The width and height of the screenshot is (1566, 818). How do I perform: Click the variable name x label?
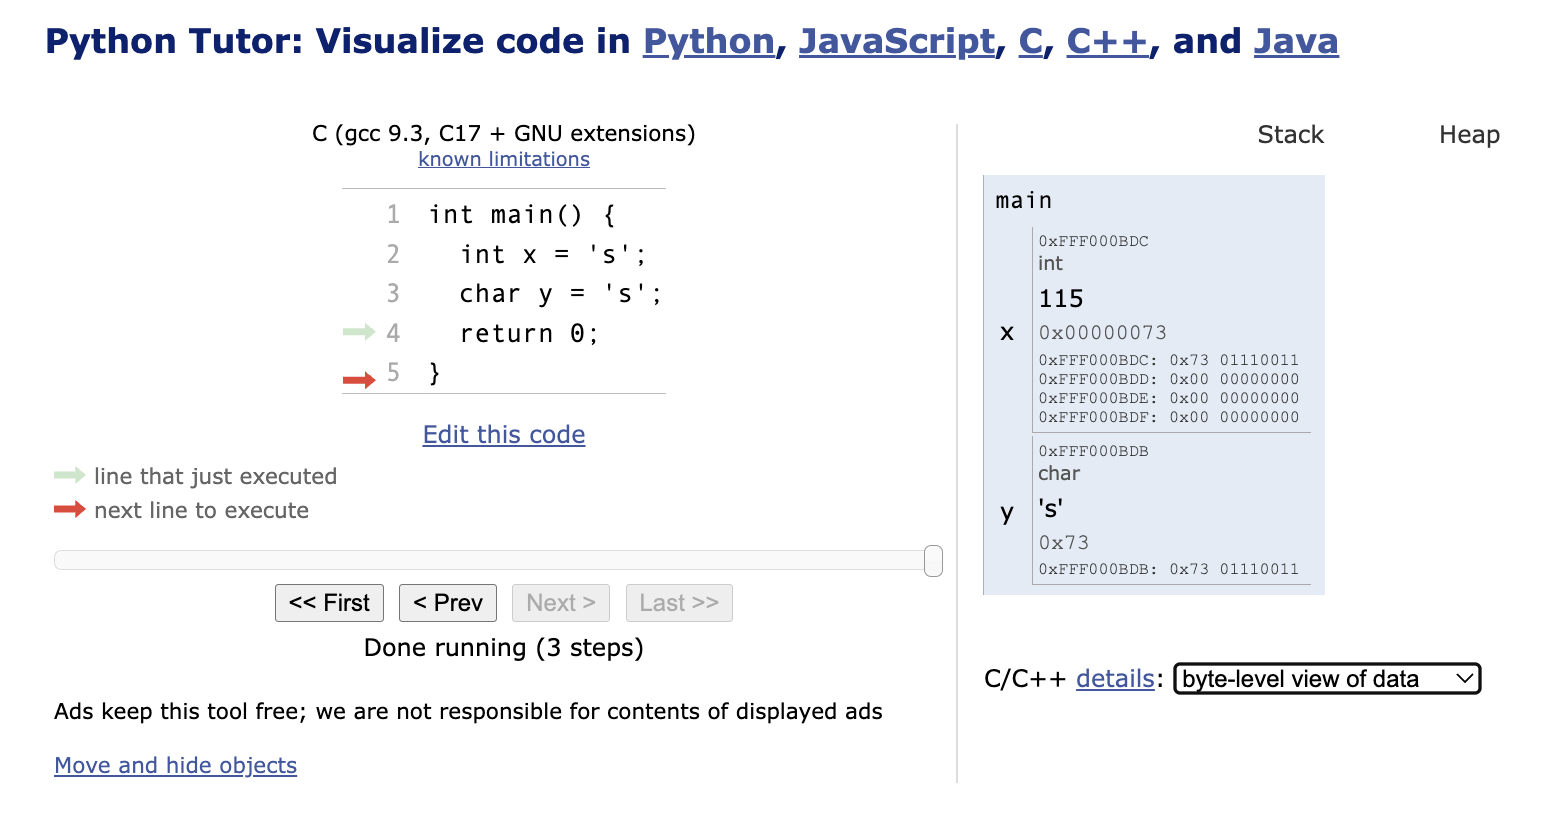(x=1007, y=333)
